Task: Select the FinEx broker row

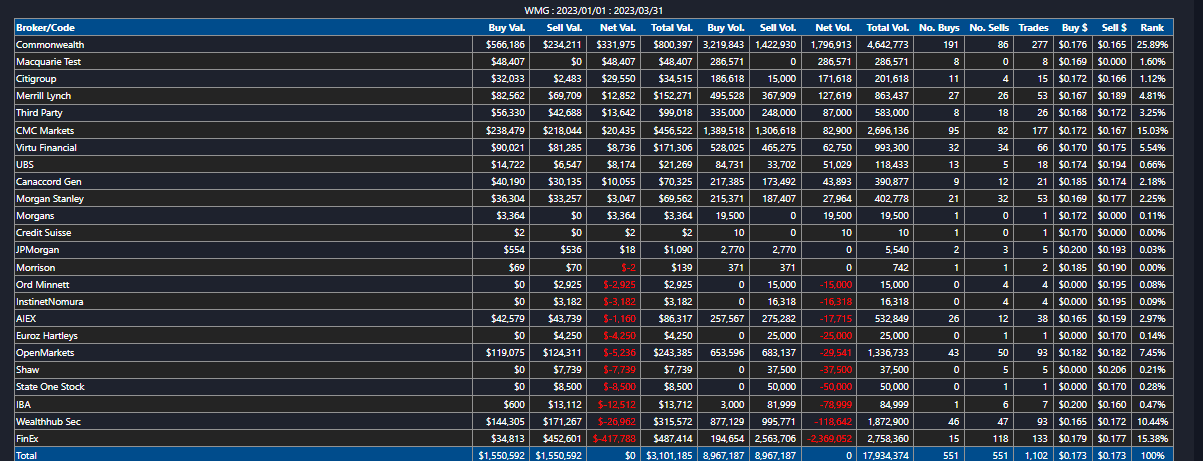Action: (592, 438)
